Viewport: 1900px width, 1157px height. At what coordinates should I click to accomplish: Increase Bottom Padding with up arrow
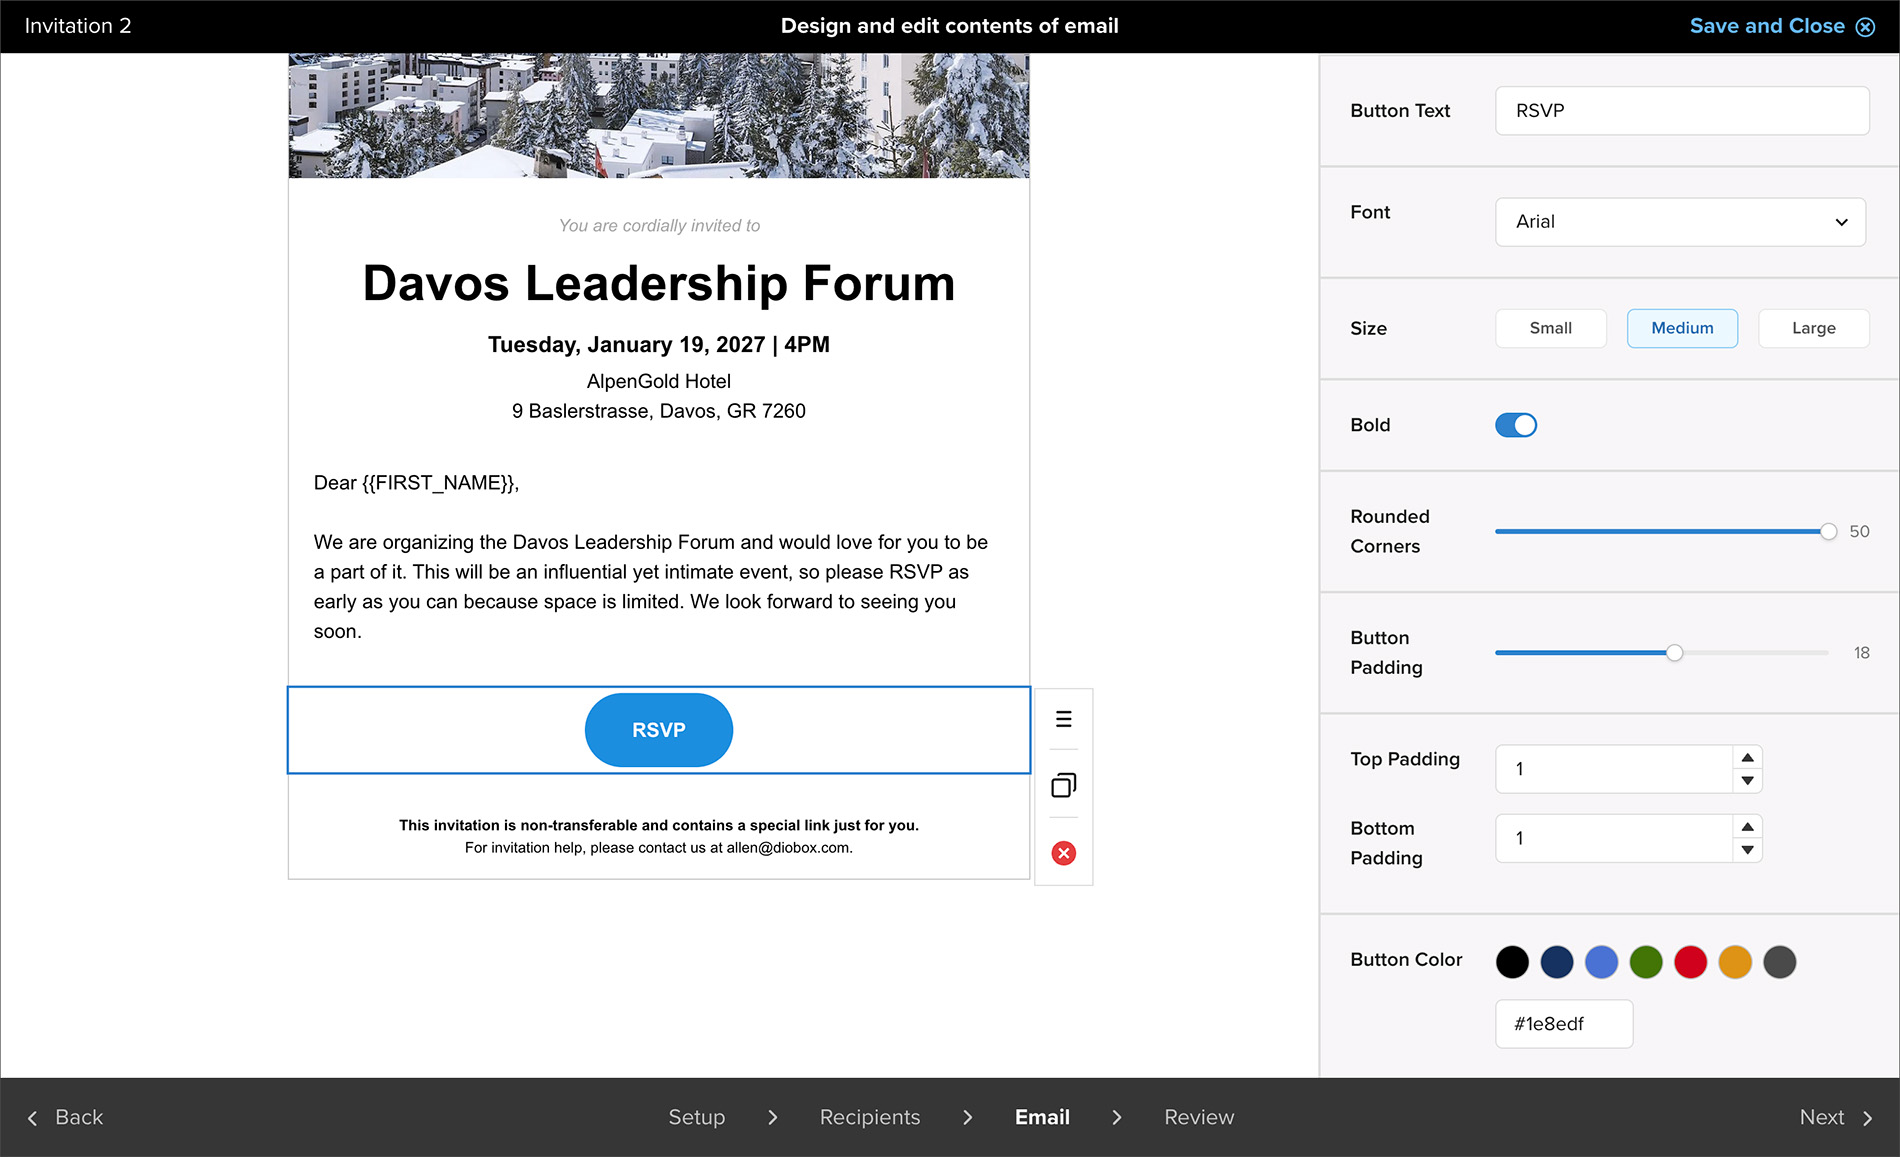click(x=1747, y=826)
